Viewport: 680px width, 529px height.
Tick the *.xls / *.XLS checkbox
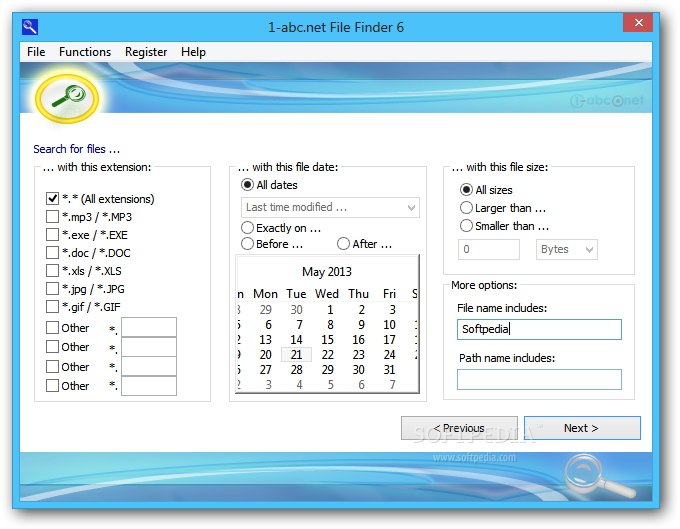[52, 271]
